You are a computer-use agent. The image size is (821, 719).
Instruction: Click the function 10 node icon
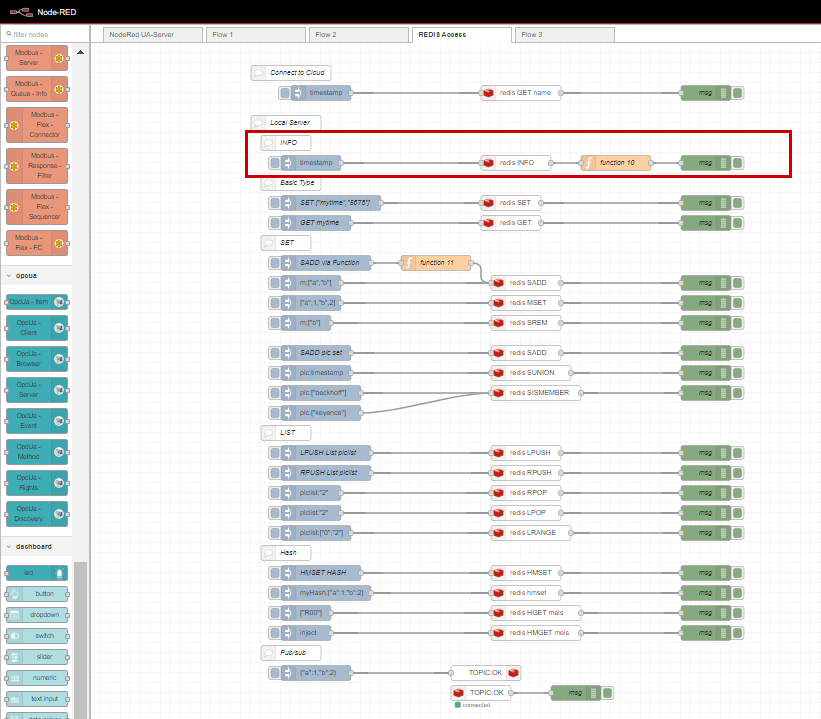[x=589, y=163]
